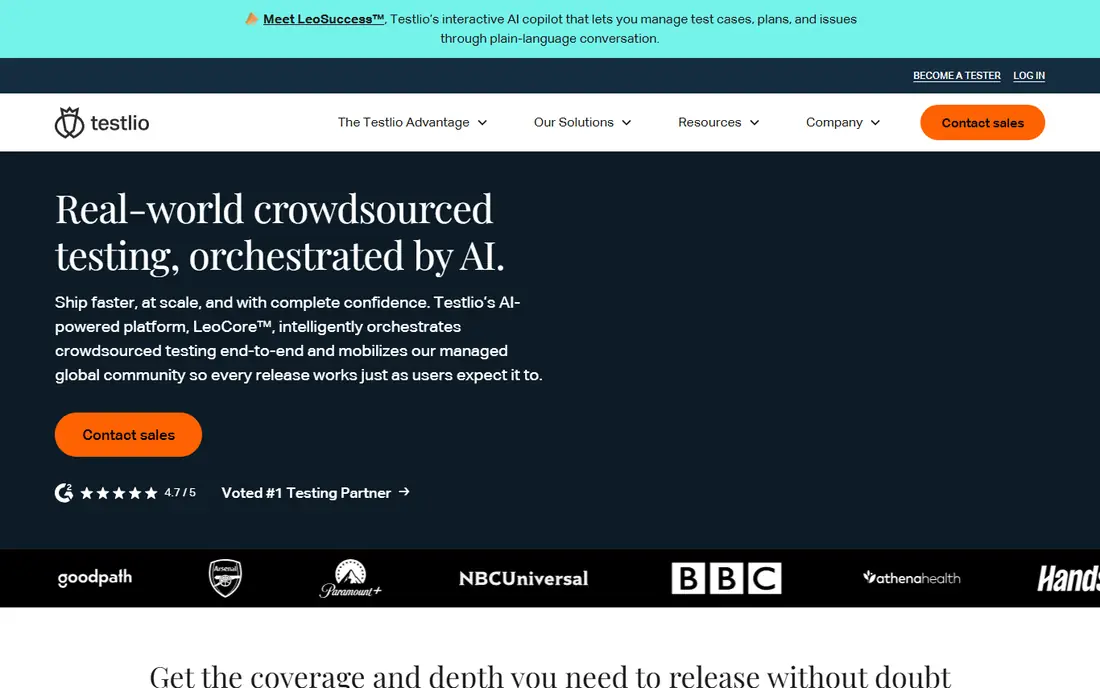Screen dimensions: 1100x688
Task: Expand the Company chevron
Action: 876,123
